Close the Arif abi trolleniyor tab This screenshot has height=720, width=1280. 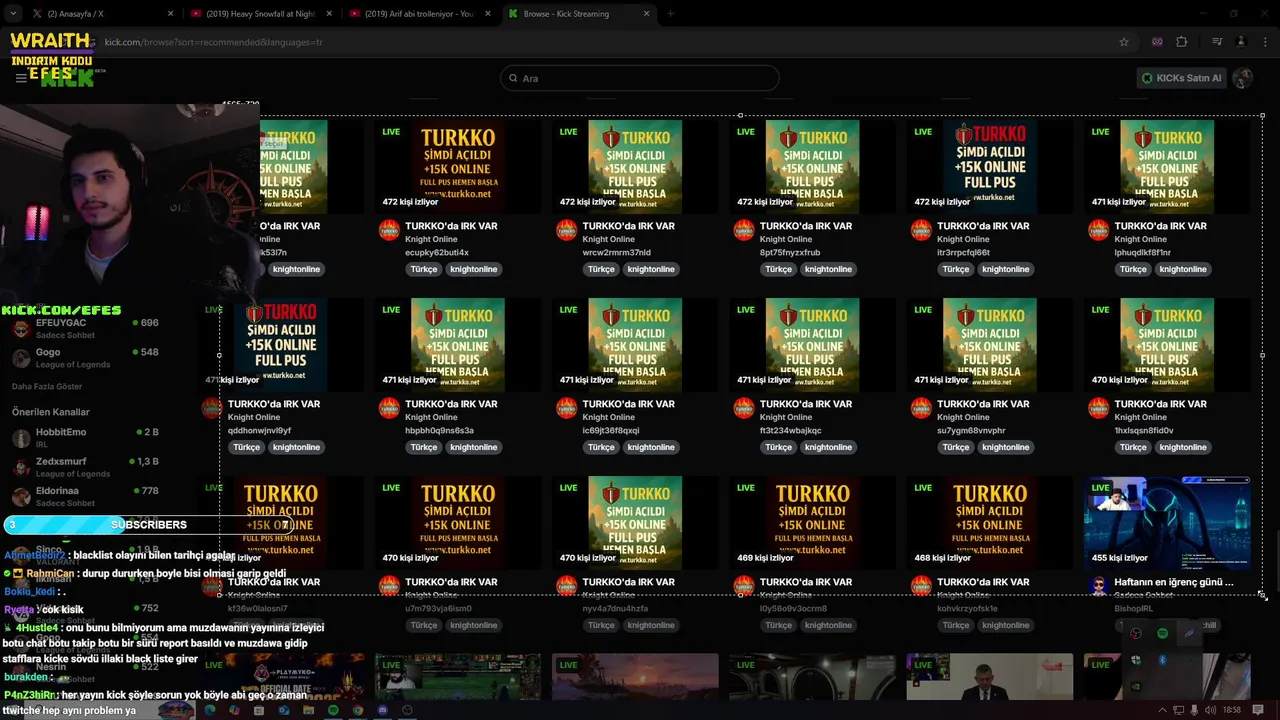pos(489,14)
